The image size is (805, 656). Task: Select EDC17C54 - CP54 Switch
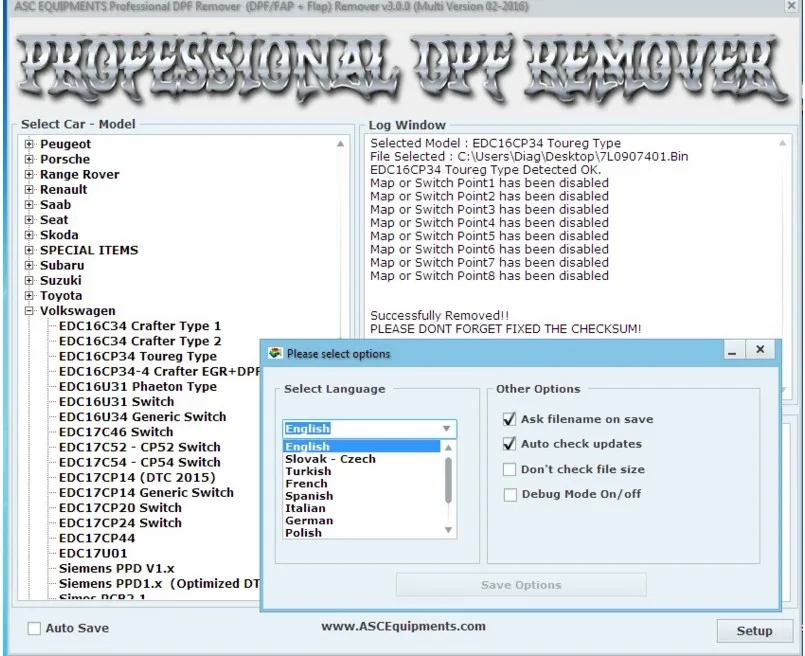(x=140, y=462)
